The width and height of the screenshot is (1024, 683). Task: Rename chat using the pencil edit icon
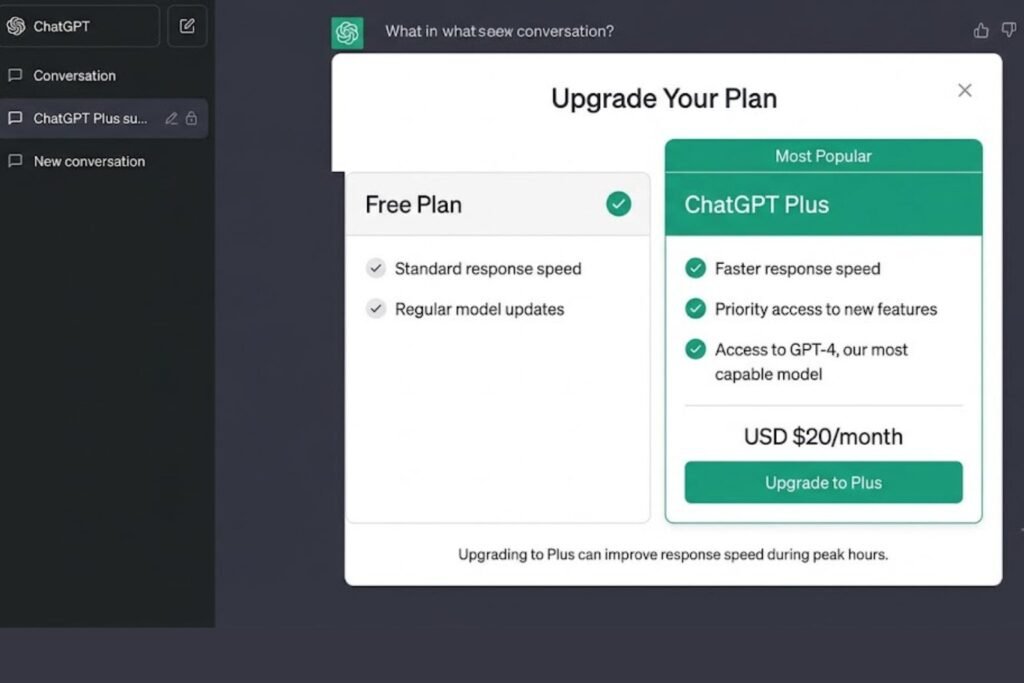tap(171, 118)
